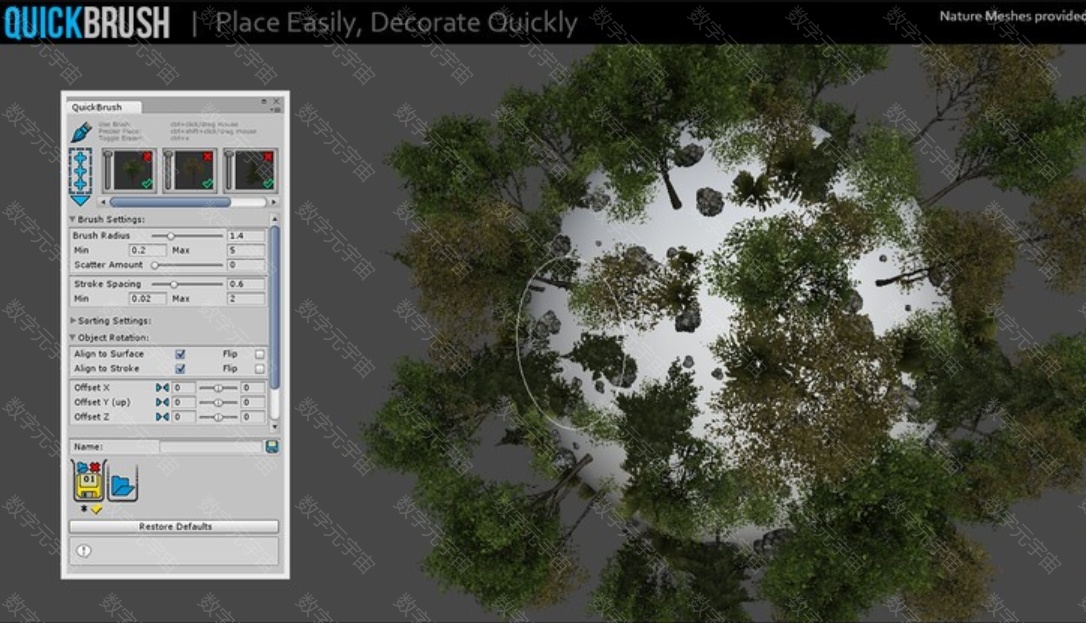Viewport: 1086px width, 623px height.
Task: Toggle the green check on third prefab
Action: pyautogui.click(x=267, y=183)
